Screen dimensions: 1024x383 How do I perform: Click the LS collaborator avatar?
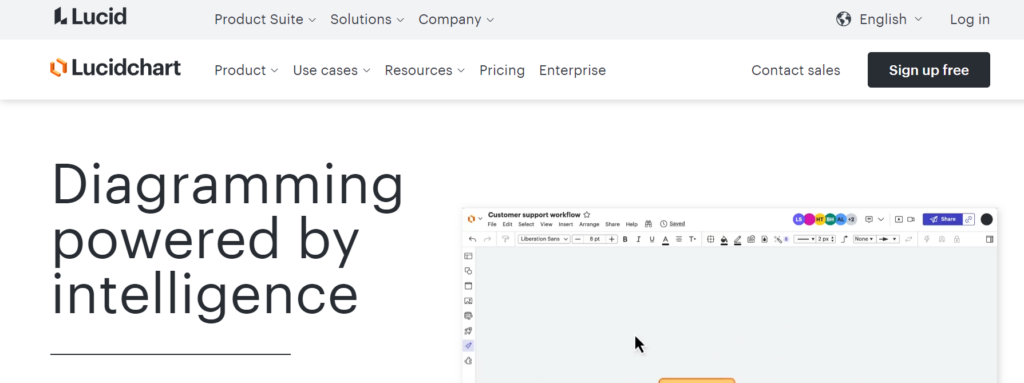tap(799, 219)
